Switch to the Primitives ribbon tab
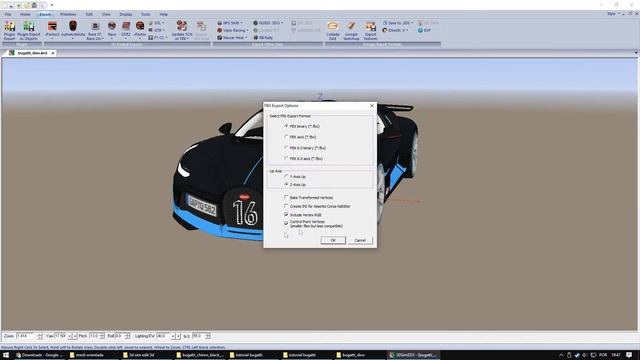The height and width of the screenshot is (360, 640). pyautogui.click(x=68, y=14)
